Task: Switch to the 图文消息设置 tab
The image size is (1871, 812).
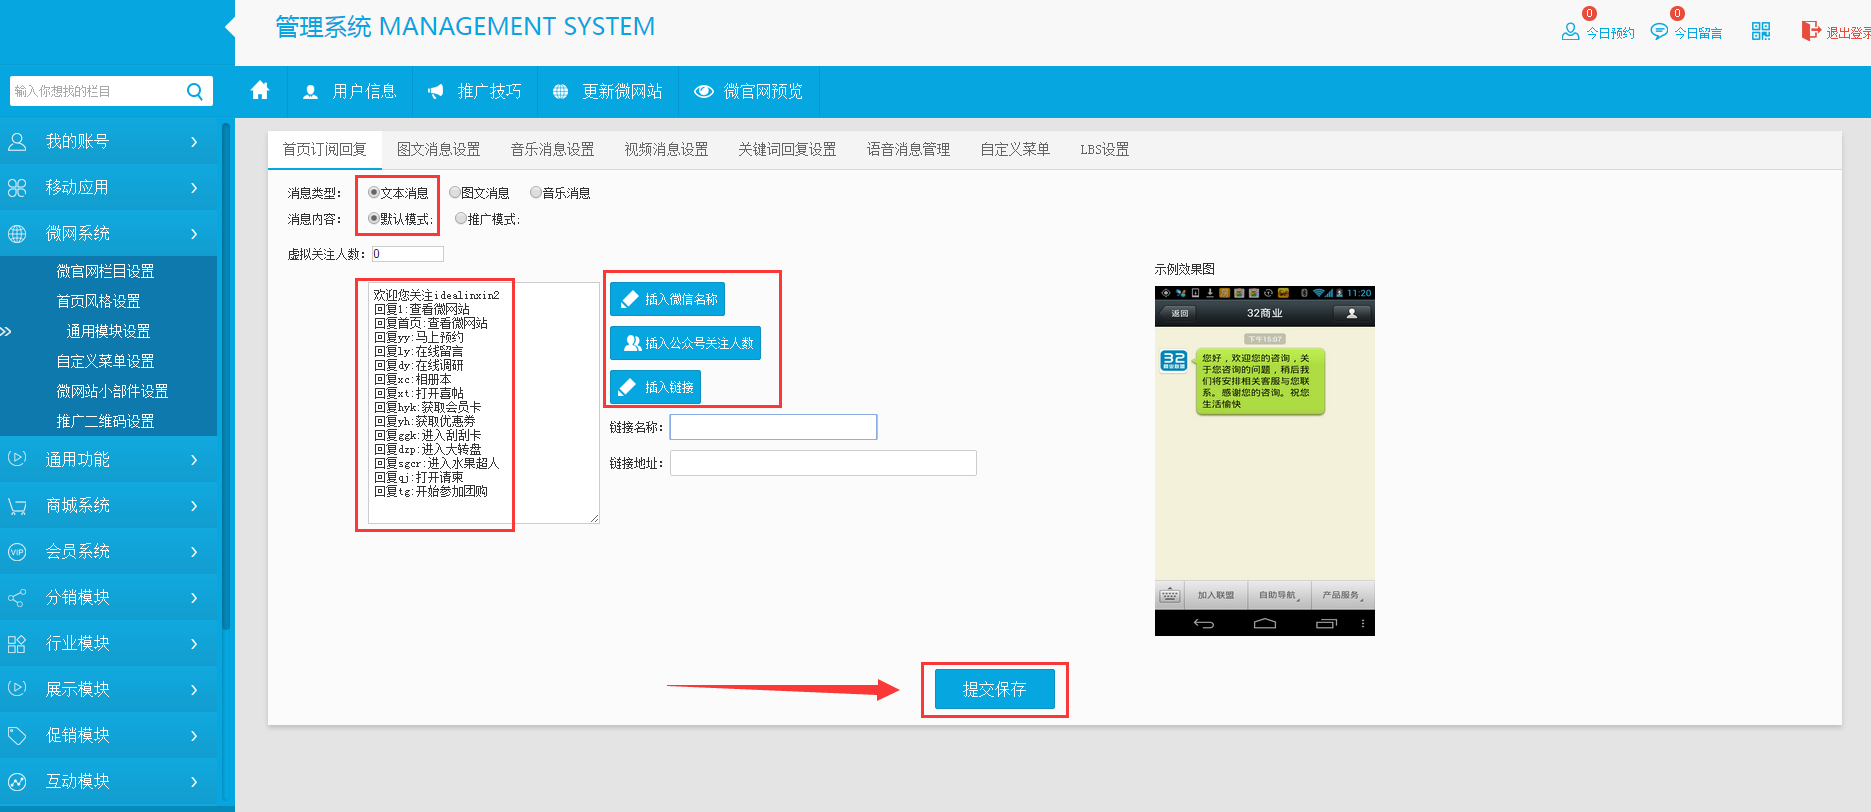Action: point(438,150)
